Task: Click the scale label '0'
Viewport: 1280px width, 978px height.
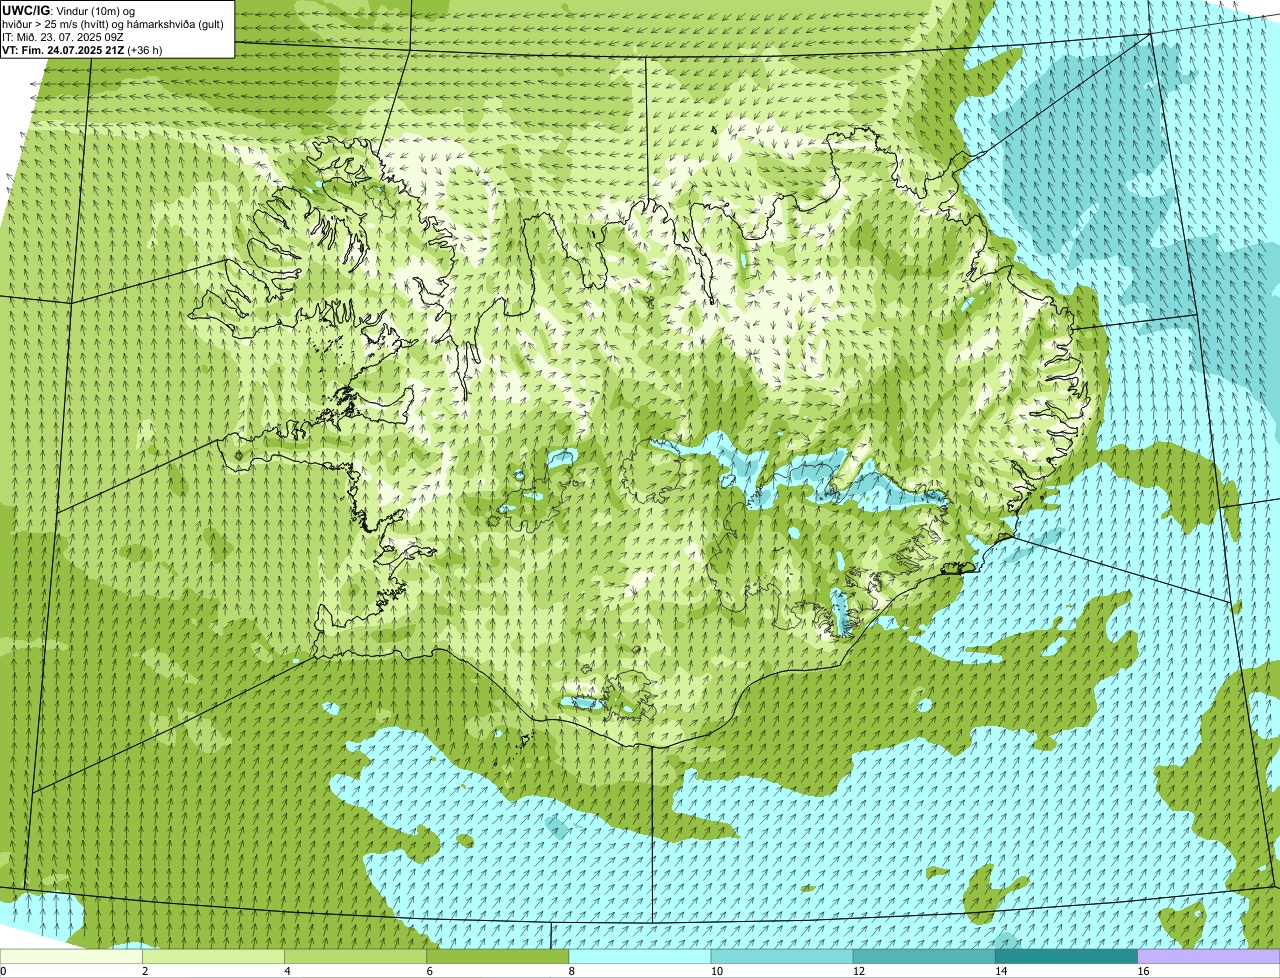Action: [3, 971]
